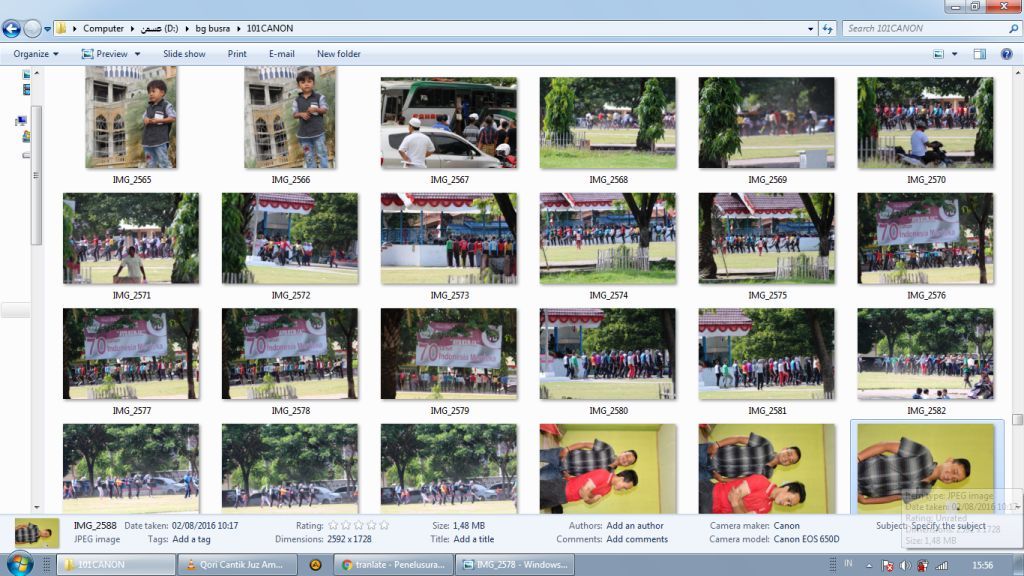
Task: Select thumbnail IMG_2573
Action: [449, 238]
